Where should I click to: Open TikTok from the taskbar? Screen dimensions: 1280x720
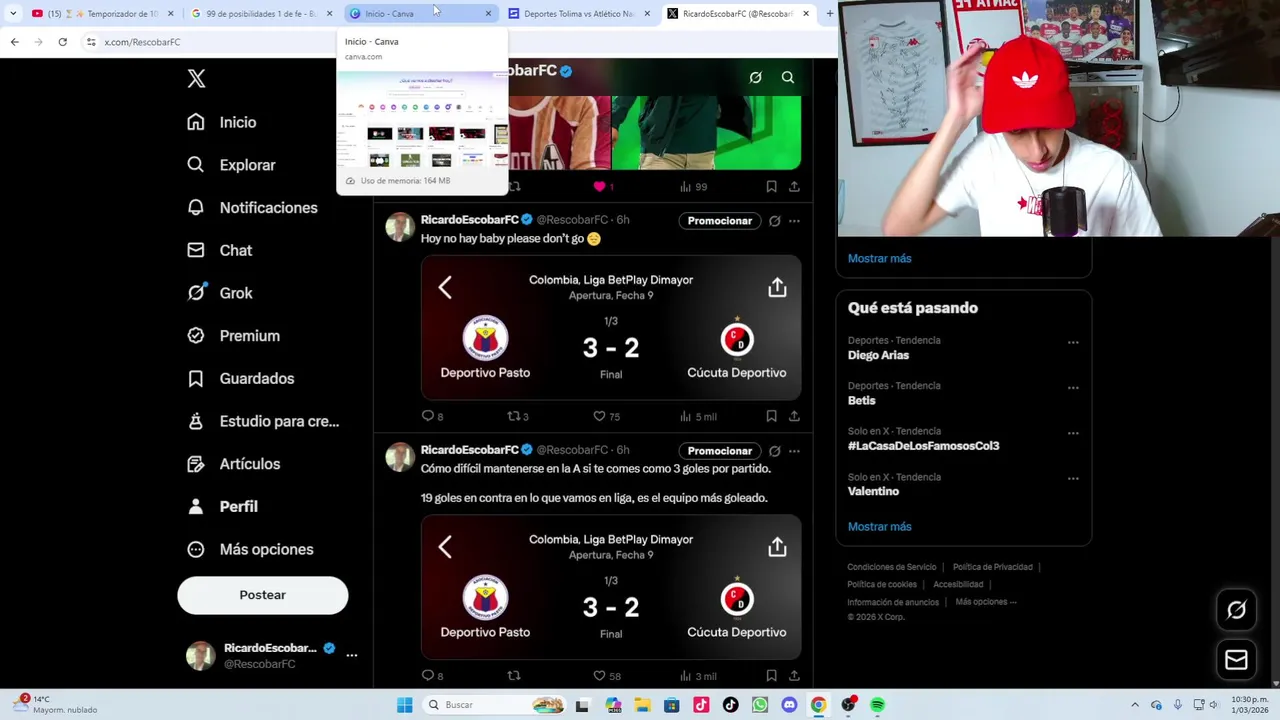click(730, 705)
